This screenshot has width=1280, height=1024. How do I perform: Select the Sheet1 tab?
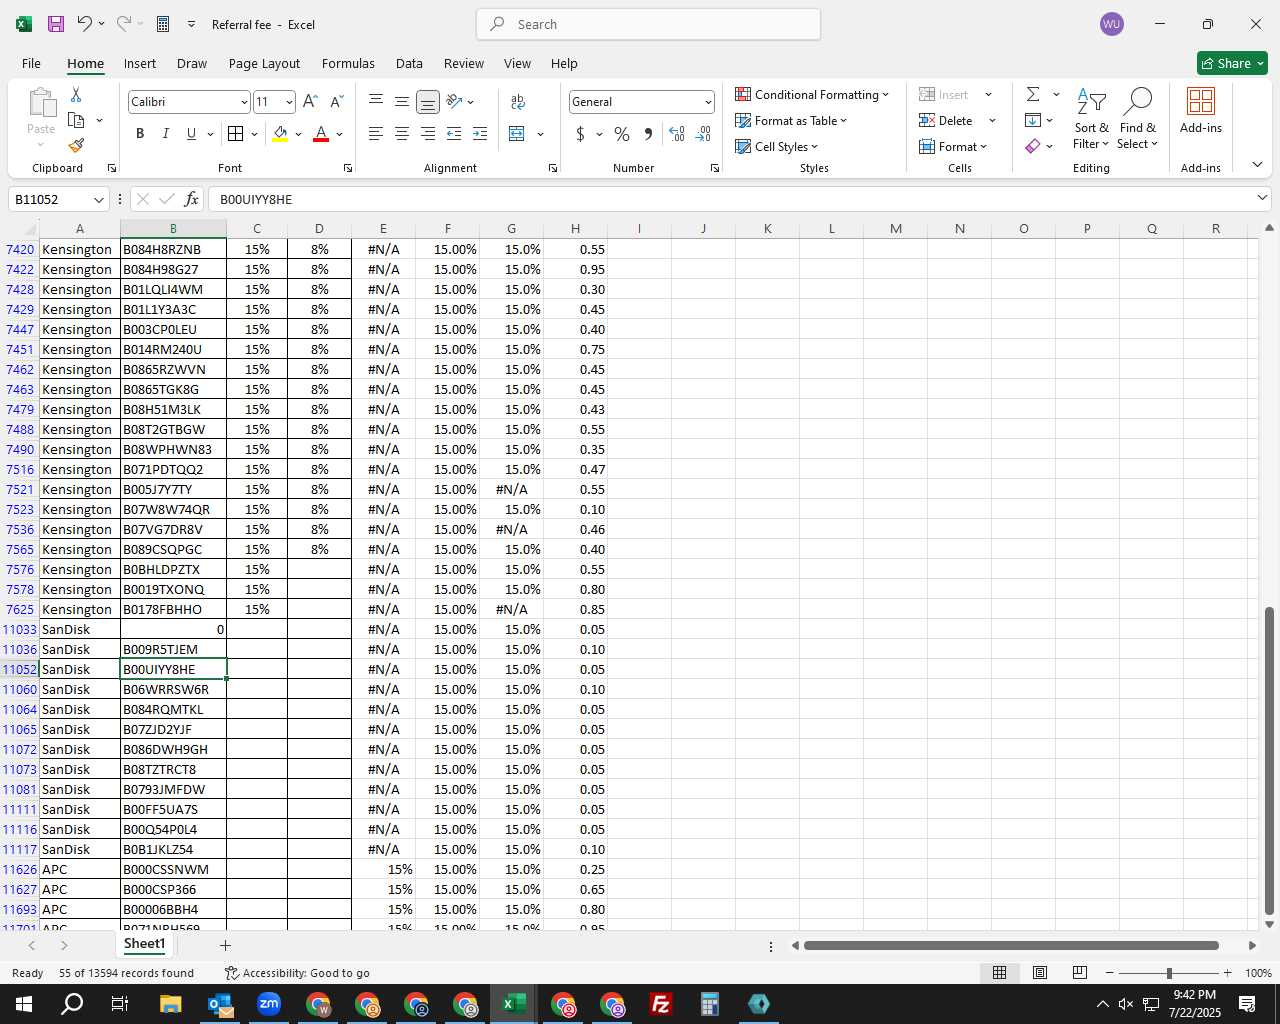tap(144, 944)
